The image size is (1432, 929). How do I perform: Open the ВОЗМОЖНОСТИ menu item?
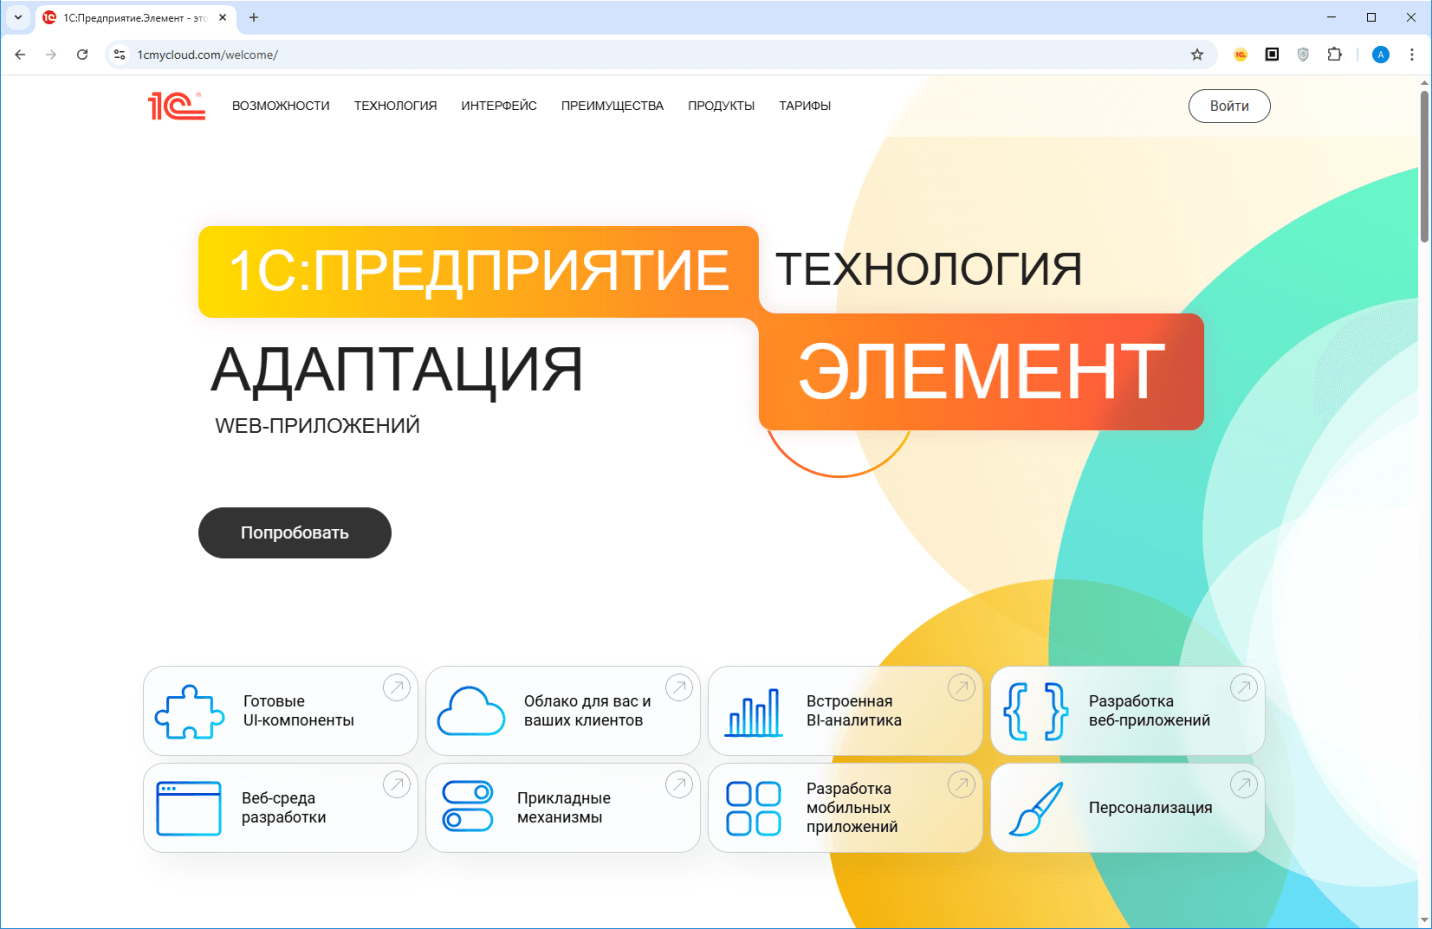(281, 106)
